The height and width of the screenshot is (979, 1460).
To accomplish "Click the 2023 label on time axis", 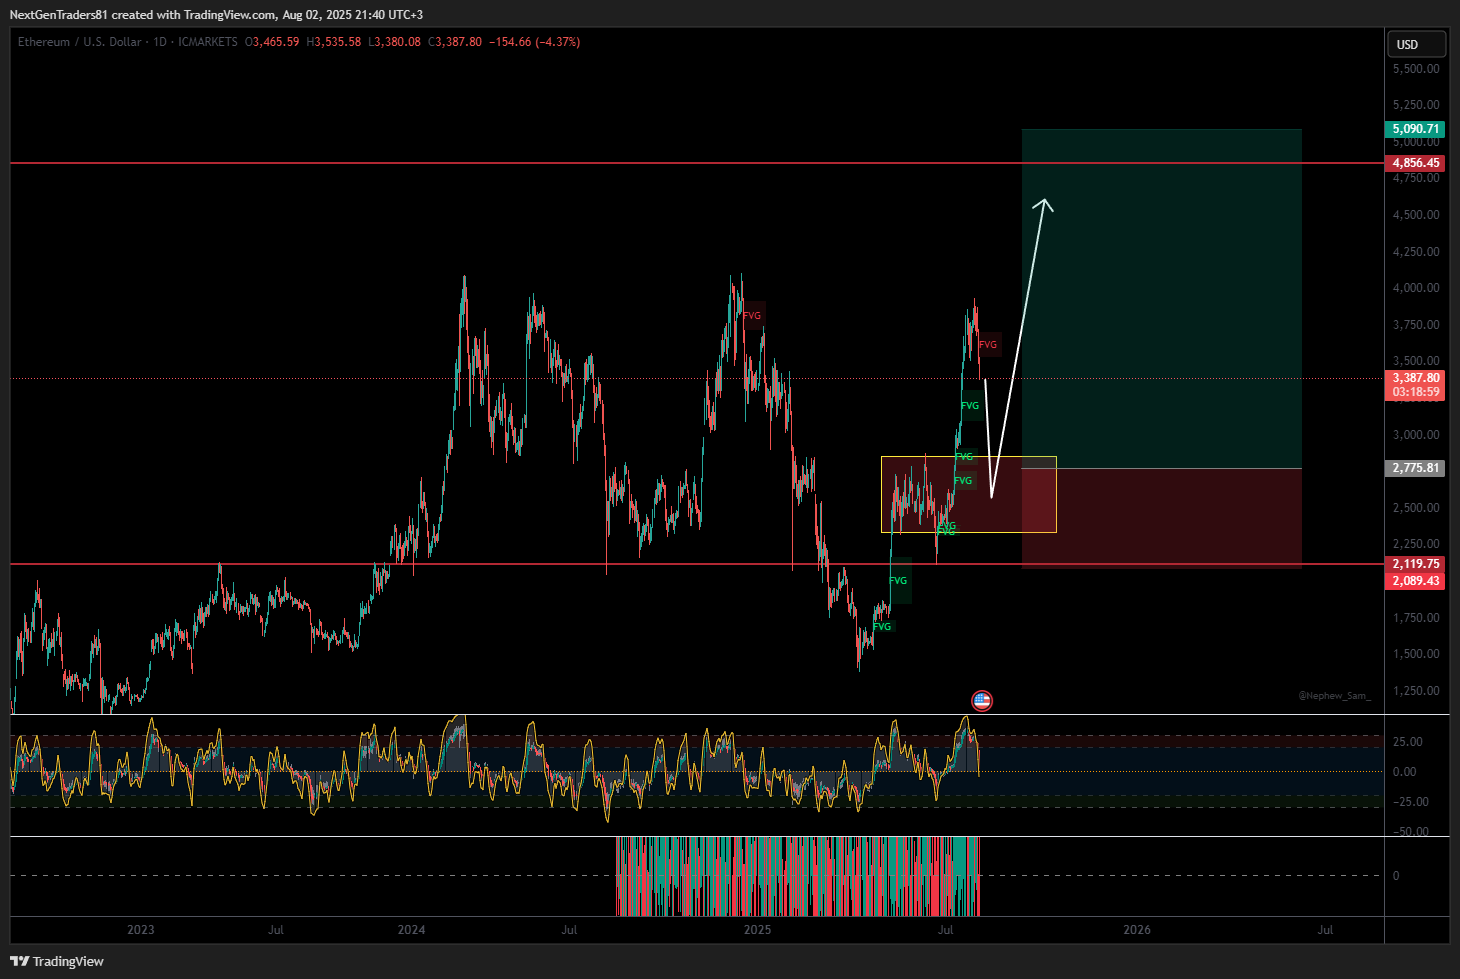I will (141, 930).
